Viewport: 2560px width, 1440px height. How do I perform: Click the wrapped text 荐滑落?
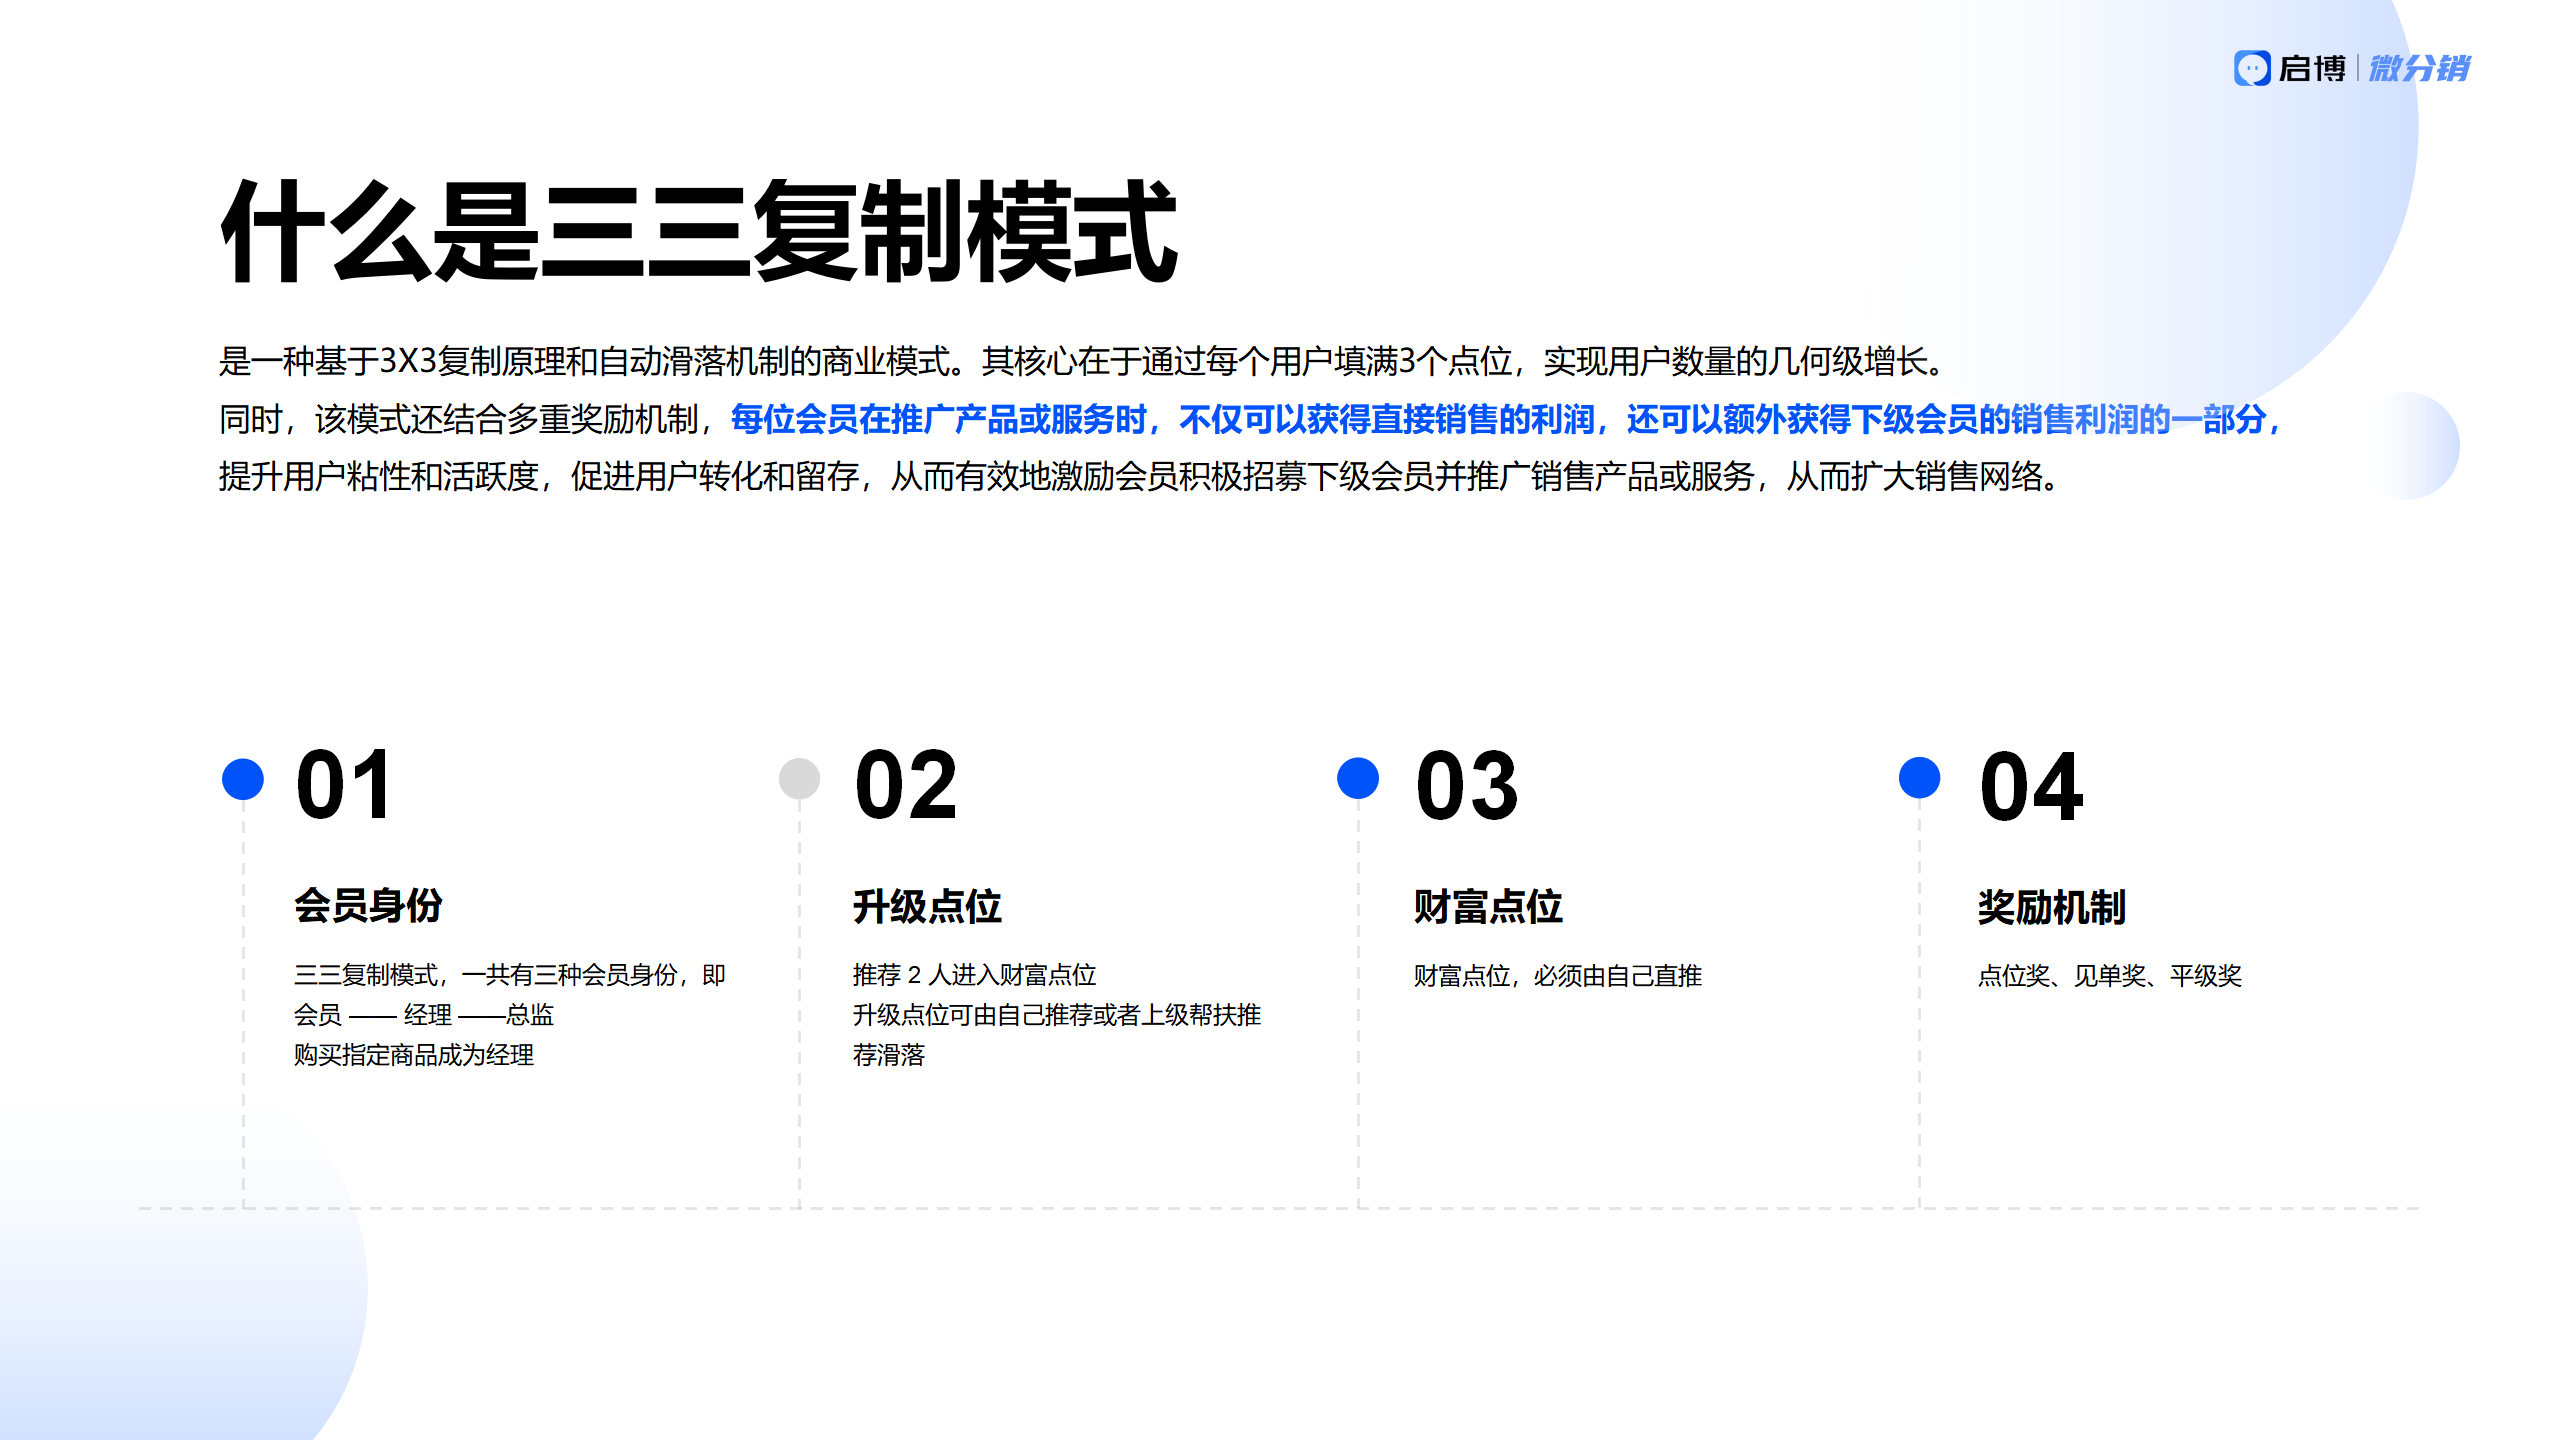889,1055
